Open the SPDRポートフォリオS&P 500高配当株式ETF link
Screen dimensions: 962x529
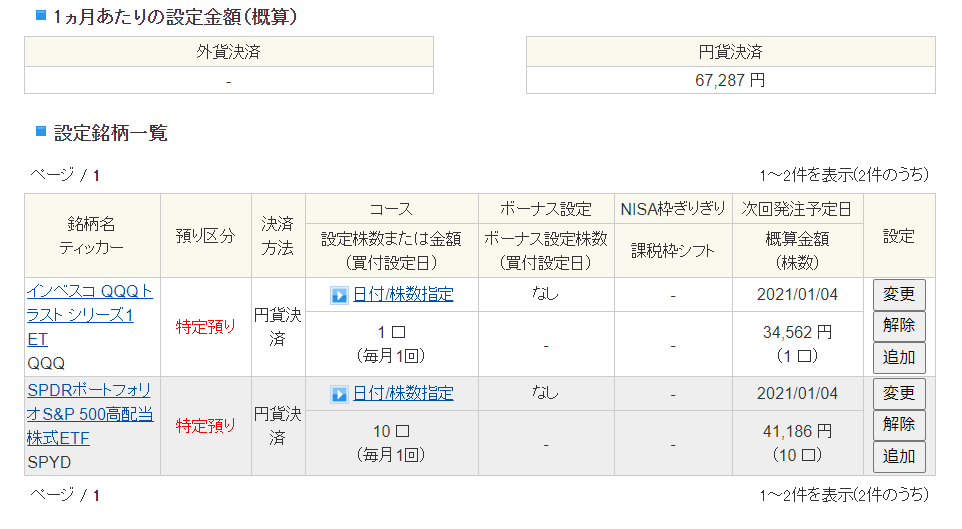tap(90, 414)
